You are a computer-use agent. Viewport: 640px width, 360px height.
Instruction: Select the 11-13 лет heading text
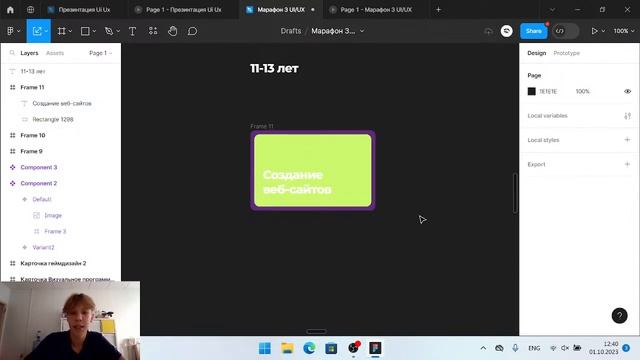pos(274,68)
